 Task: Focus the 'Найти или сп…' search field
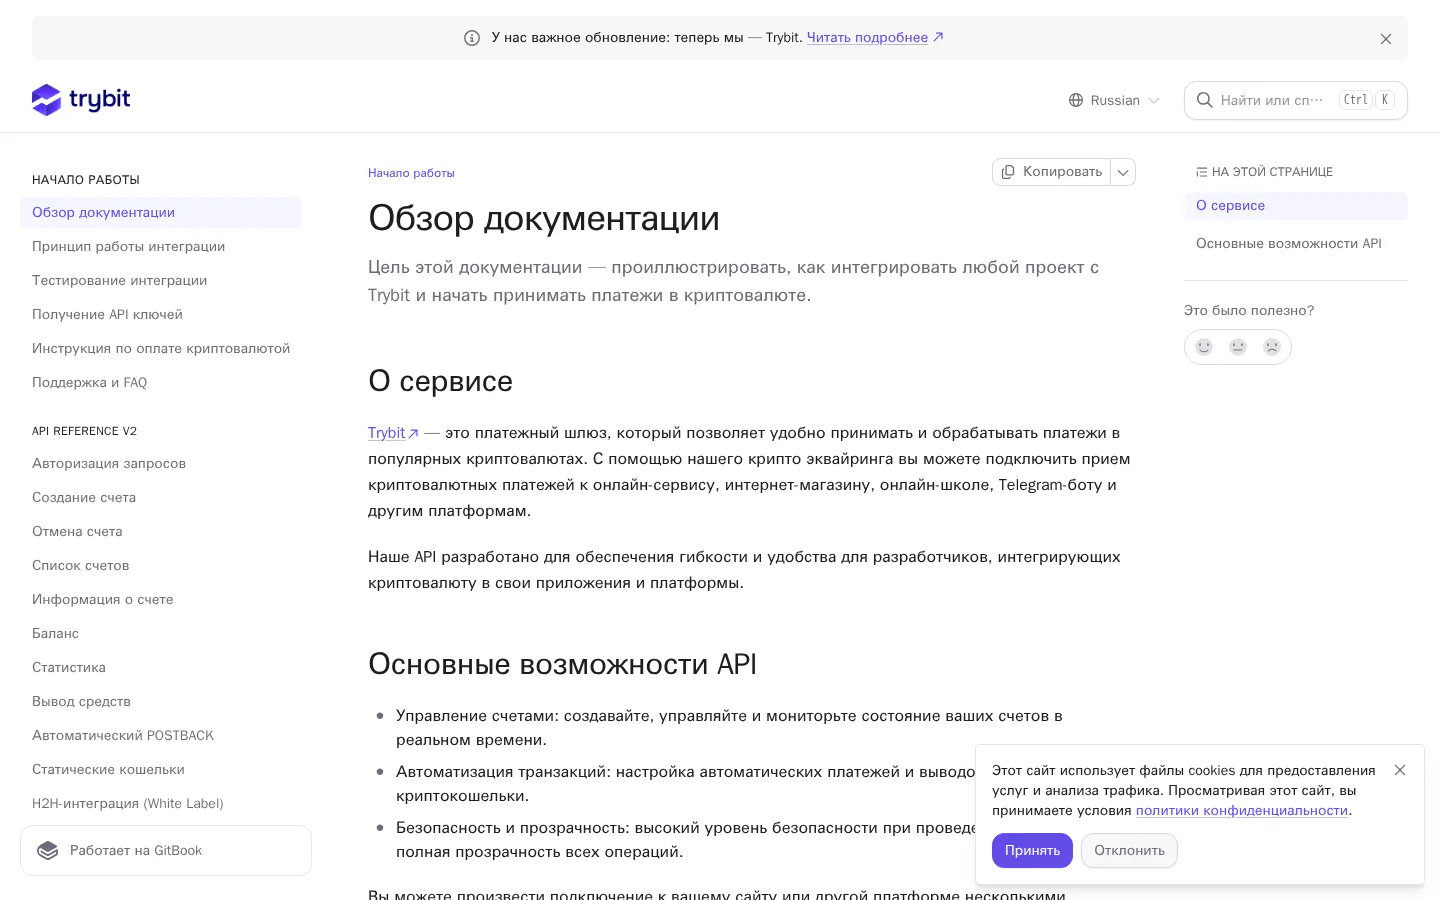click(x=1295, y=100)
